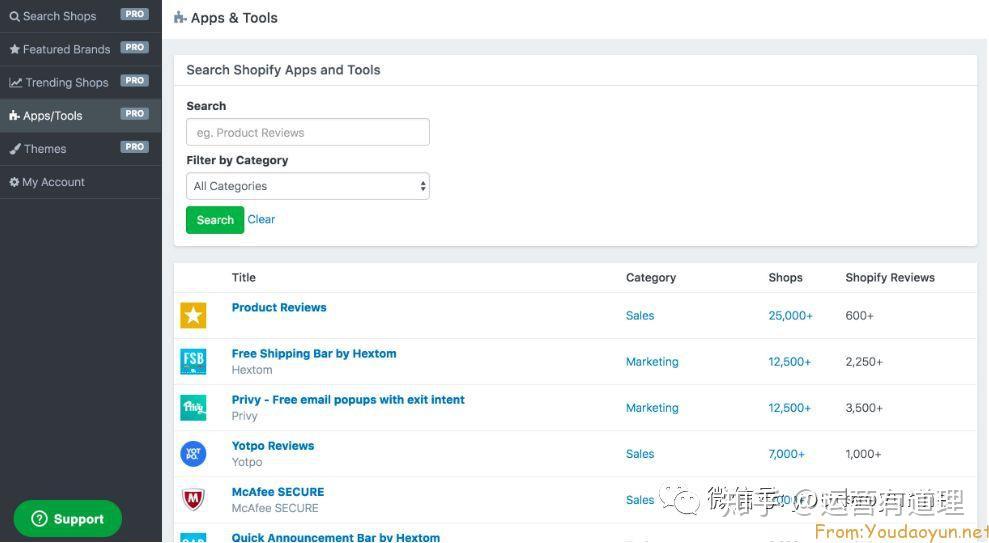Open Quick Announcement Bar by Hextom
Screen dimensions: 989x543
pyautogui.click(x=336, y=537)
